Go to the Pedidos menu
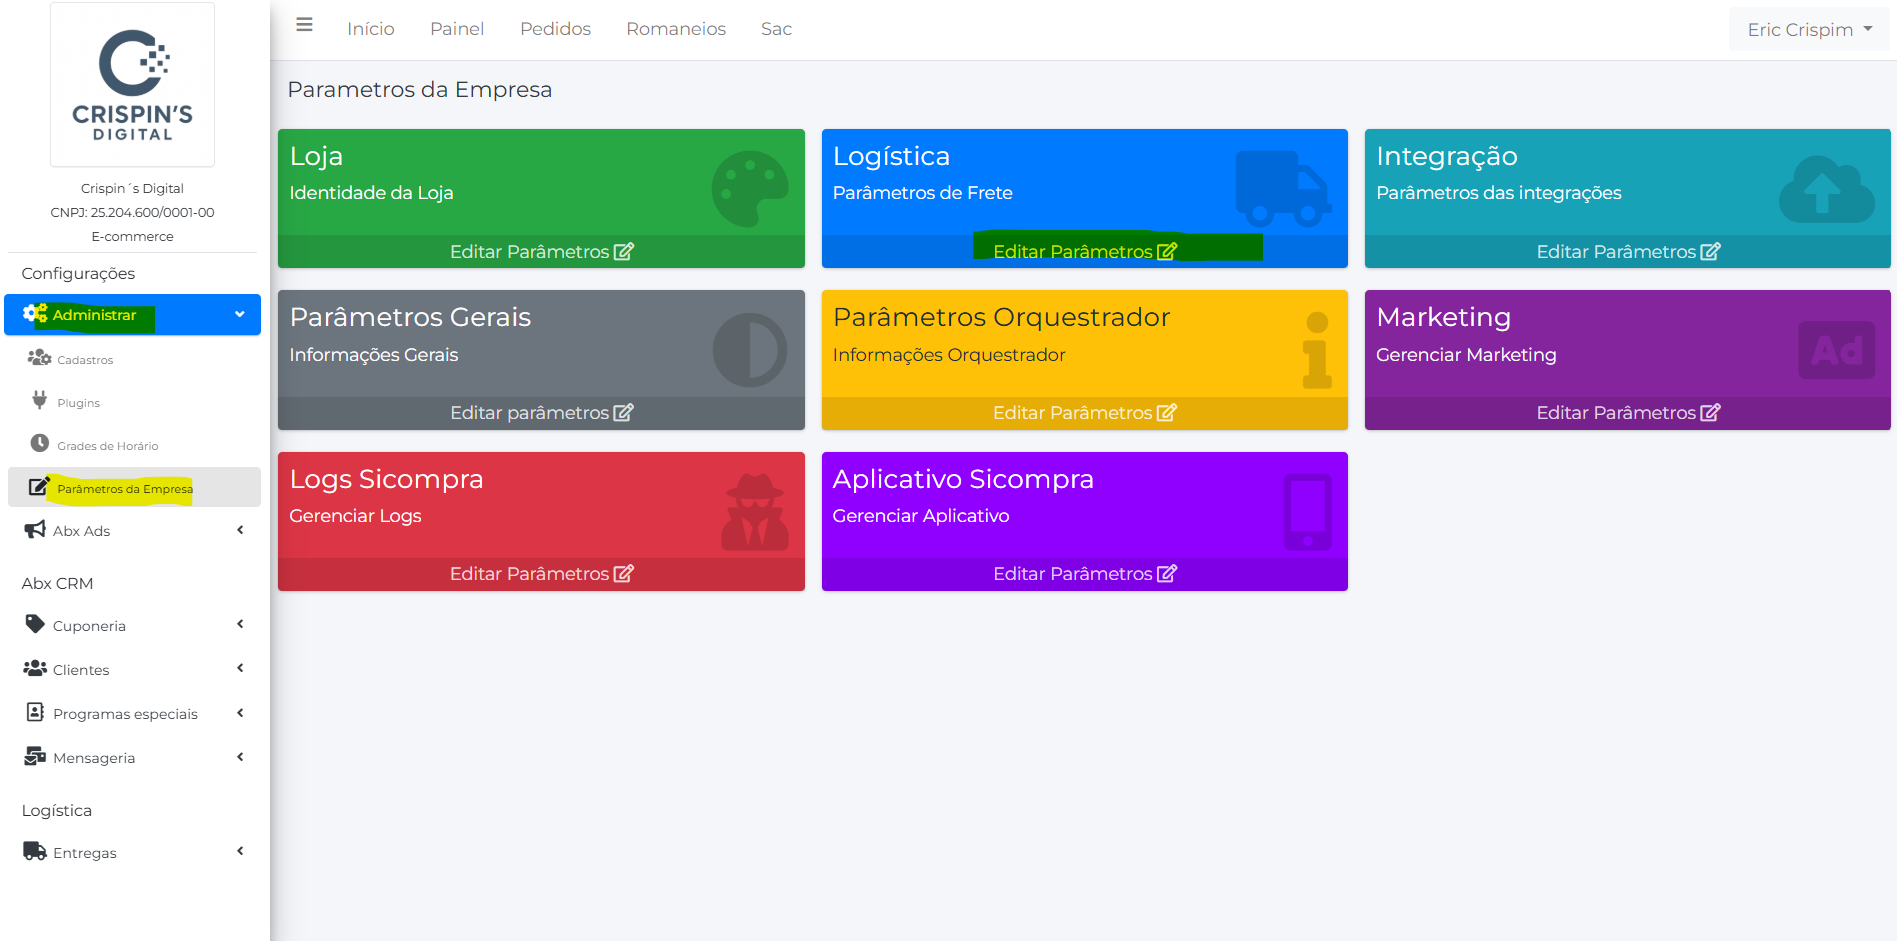 tap(555, 29)
